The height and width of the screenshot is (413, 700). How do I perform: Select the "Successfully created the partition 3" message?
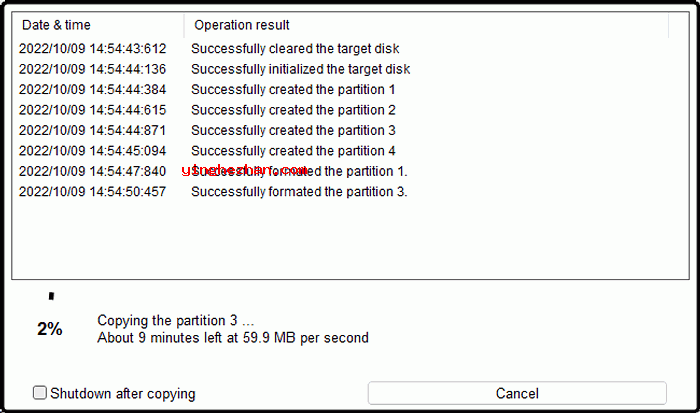(293, 130)
